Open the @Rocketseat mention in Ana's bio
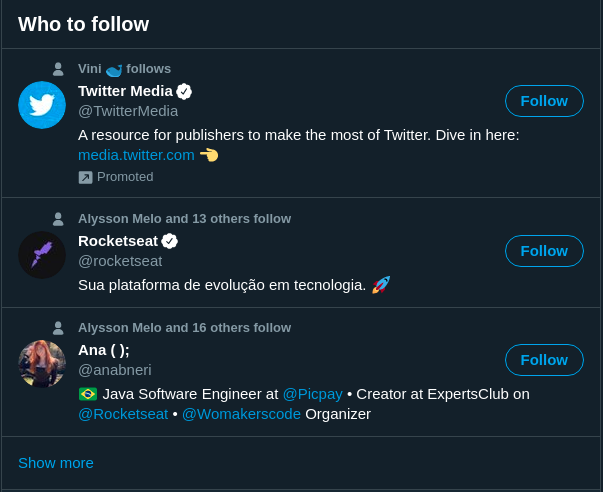Screen dimensions: 603x492 (122, 413)
